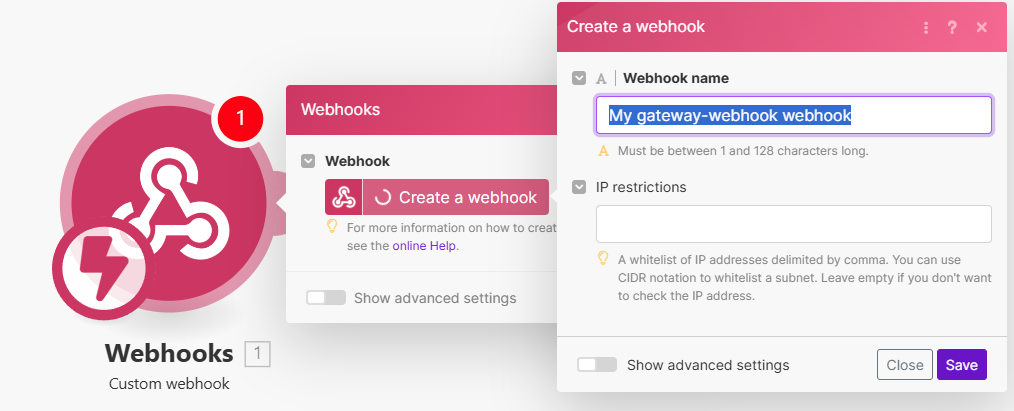Close the Create a webhook dialog with X

click(982, 27)
